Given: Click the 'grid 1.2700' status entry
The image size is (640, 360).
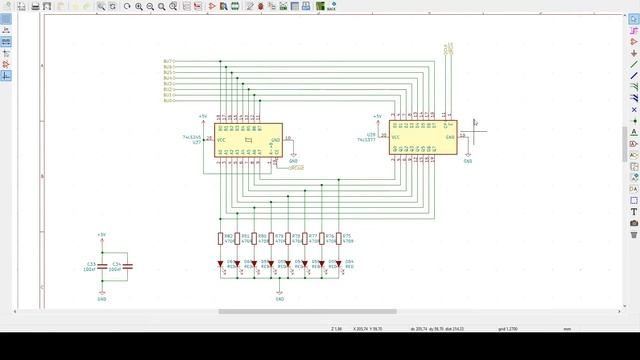Looking at the screenshot, I should pos(508,329).
